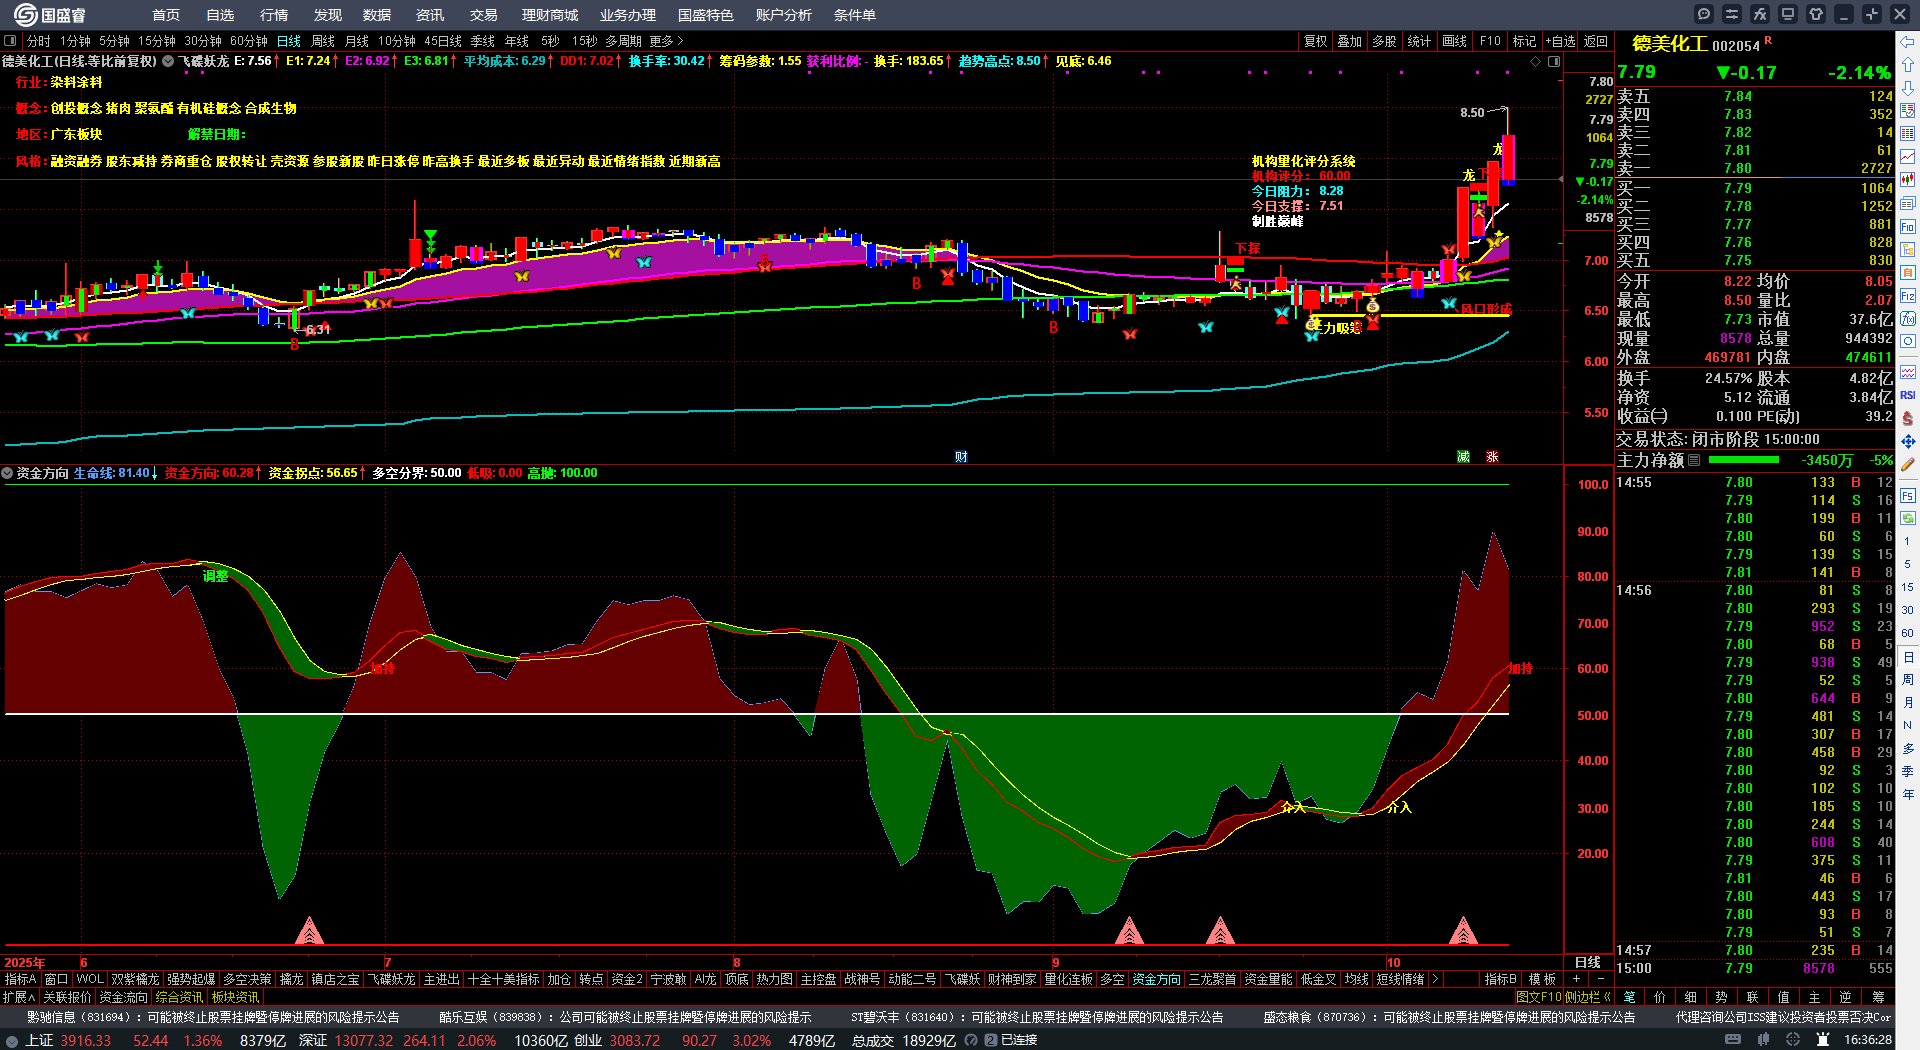Image resolution: width=1920 pixels, height=1050 pixels.
Task: Toggle the panel layout icon at chart top right
Action: coord(1554,61)
